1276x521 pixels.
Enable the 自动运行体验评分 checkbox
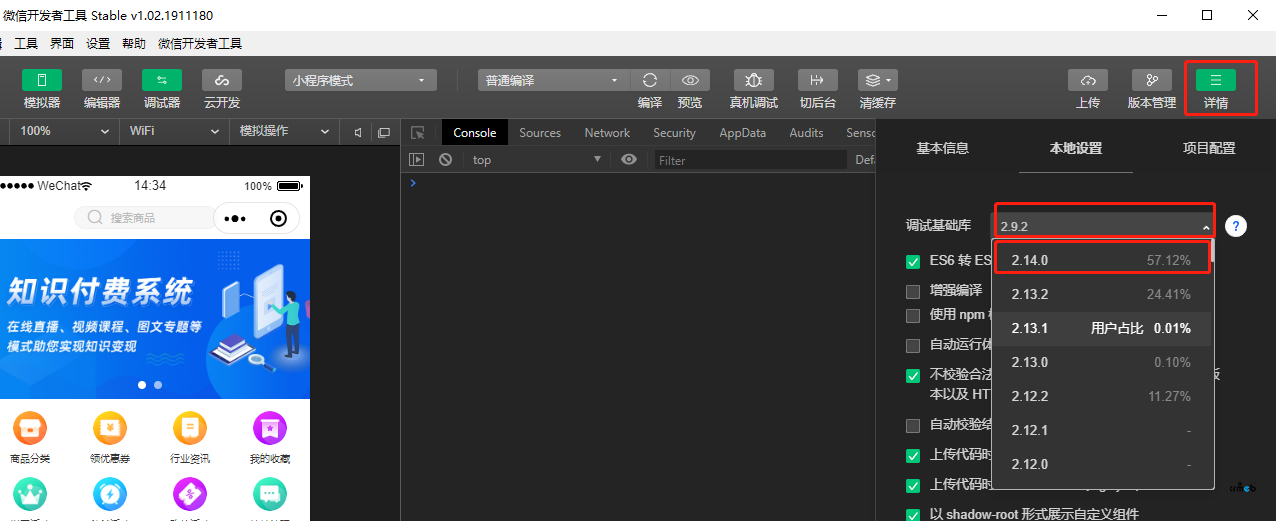[x=913, y=346]
